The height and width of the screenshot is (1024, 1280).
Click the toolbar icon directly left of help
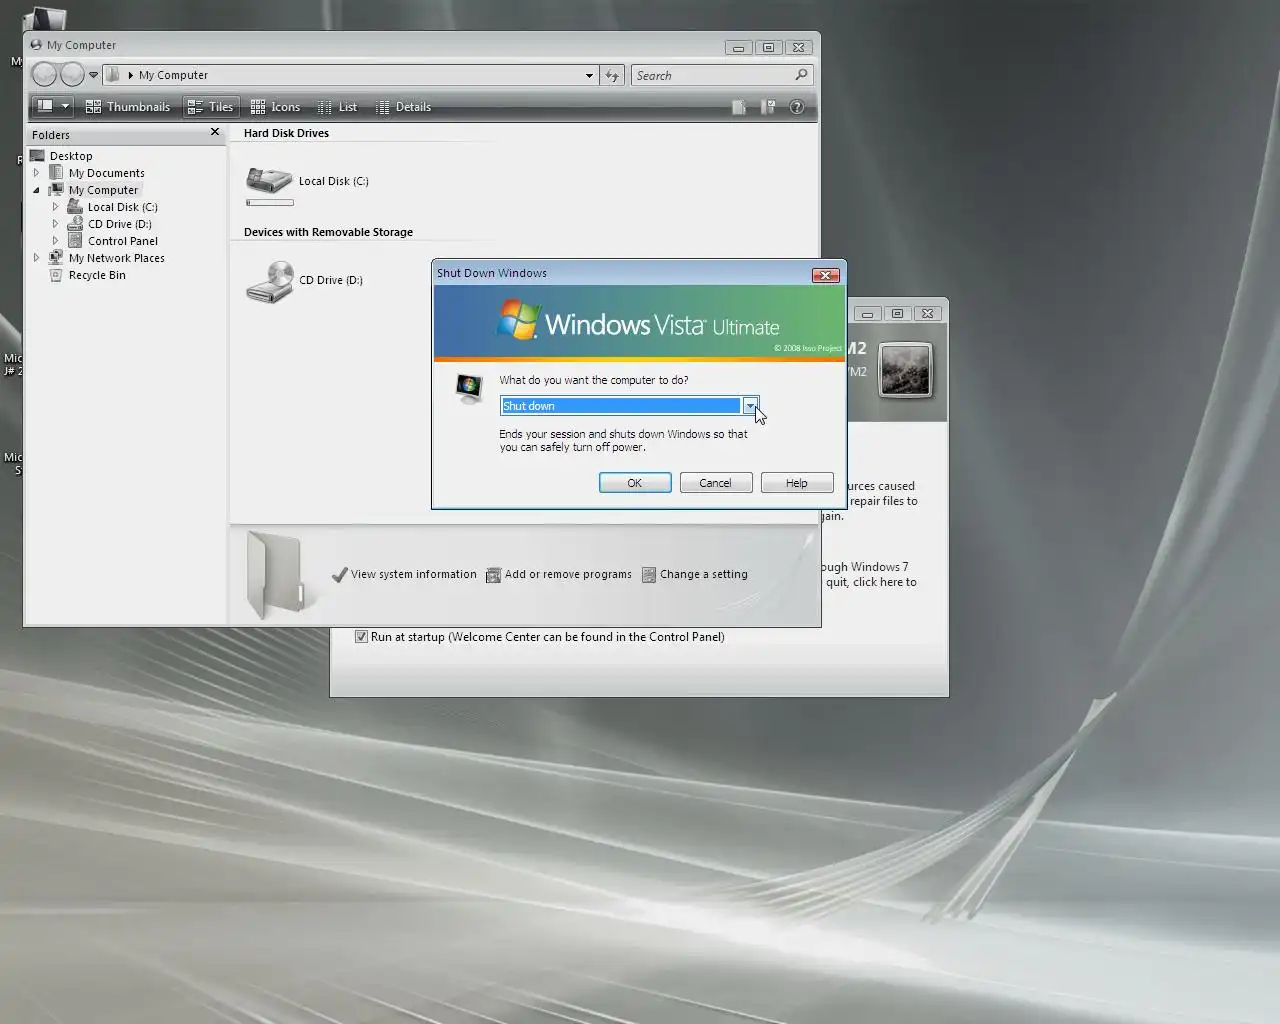pos(768,107)
